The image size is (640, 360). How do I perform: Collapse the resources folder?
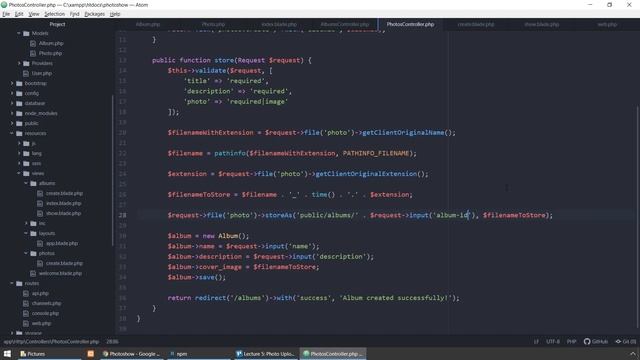coord(12,133)
